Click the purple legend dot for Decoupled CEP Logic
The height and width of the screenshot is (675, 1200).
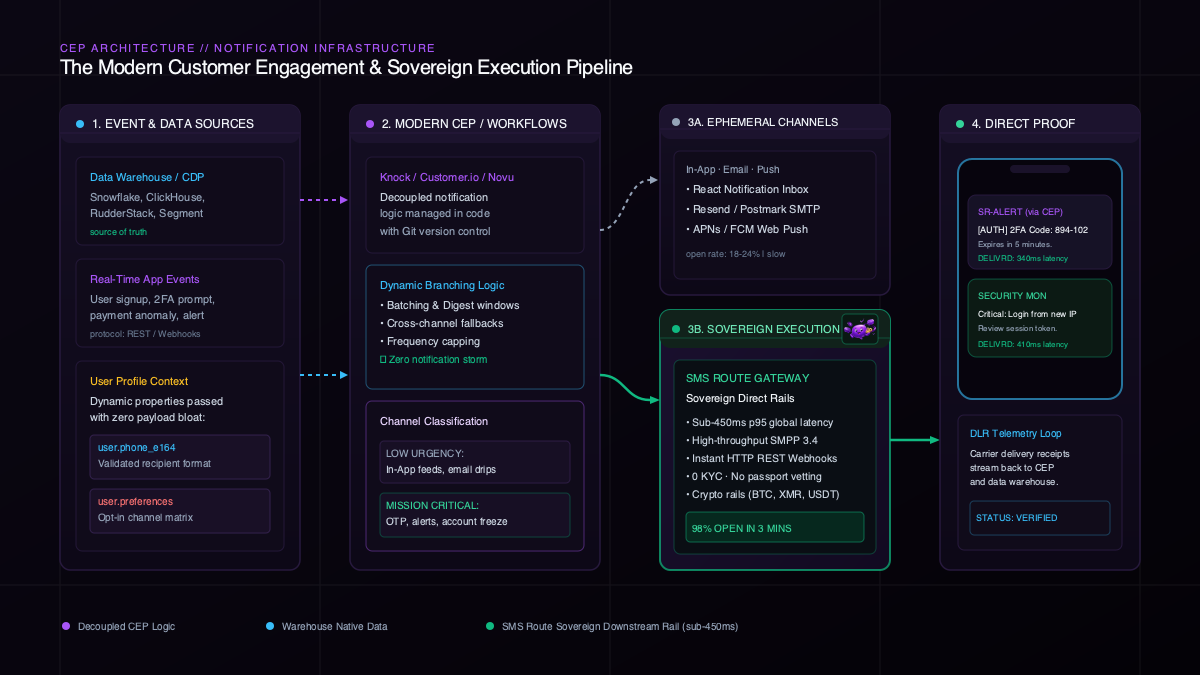(x=66, y=626)
